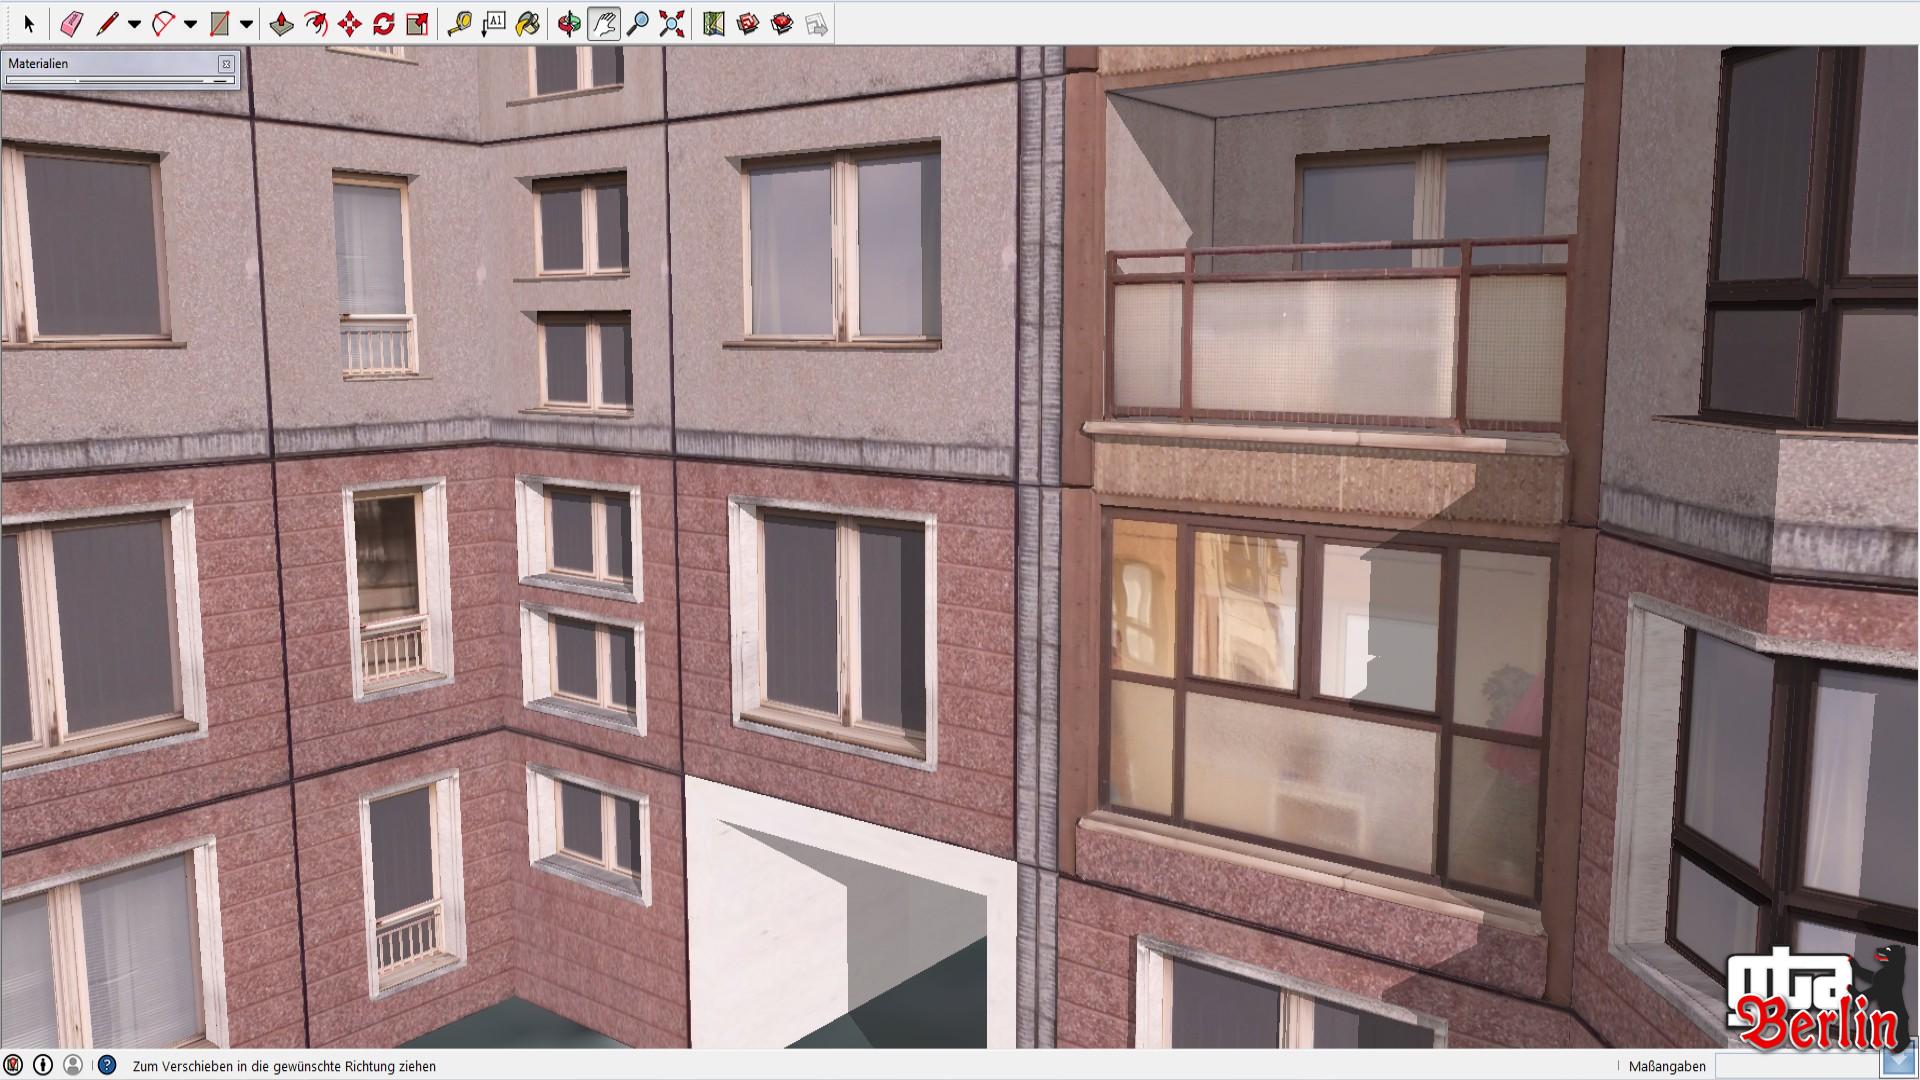Choose the Move tool with red arrows
Image resolution: width=1920 pixels, height=1080 pixels.
(349, 24)
